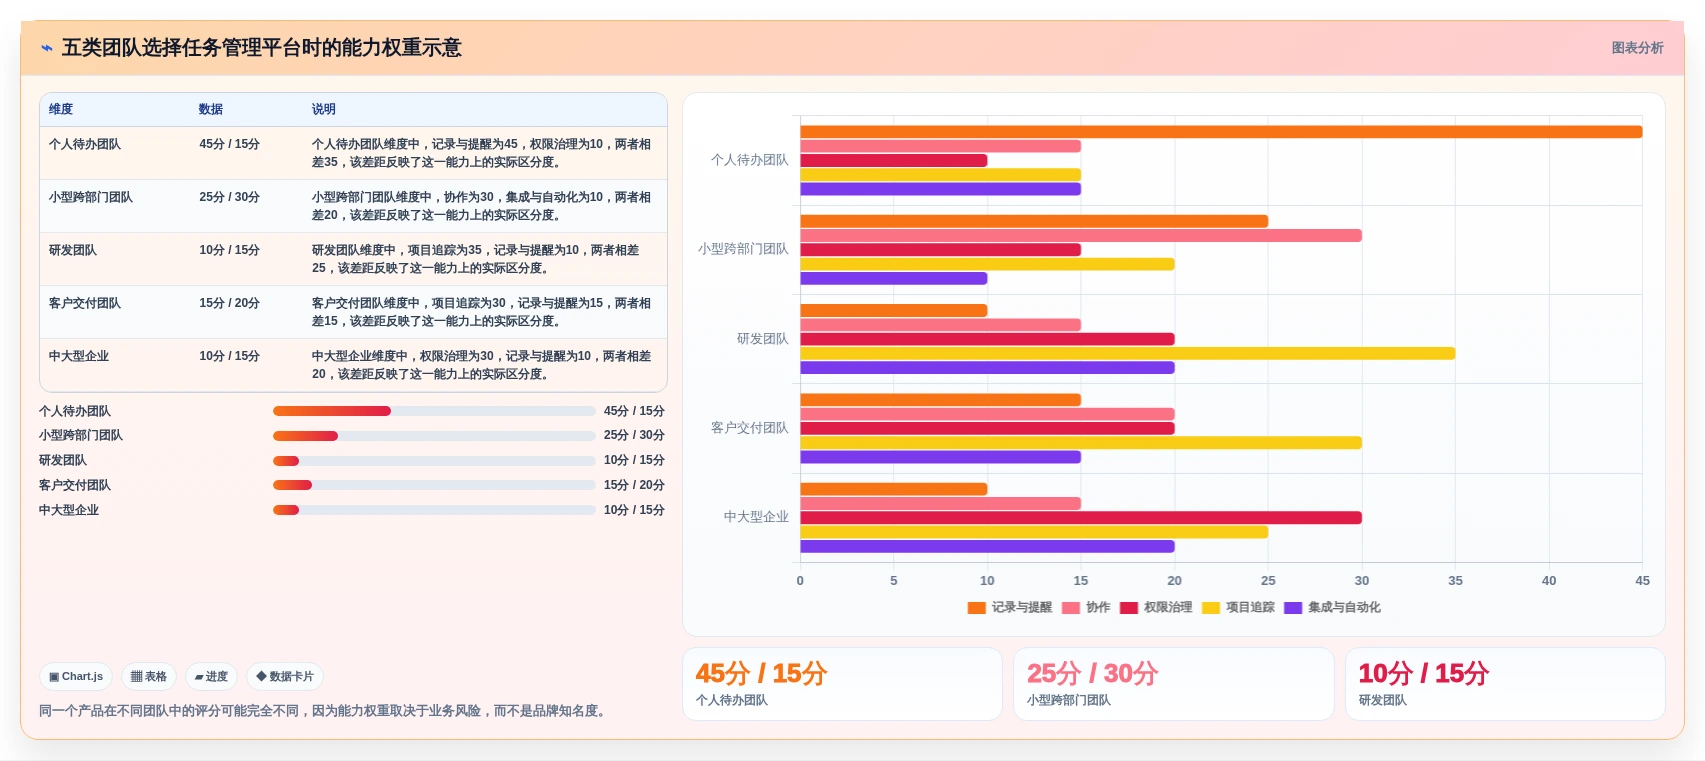
Task: Click the 图表分析 label in the header
Action: click(1637, 48)
